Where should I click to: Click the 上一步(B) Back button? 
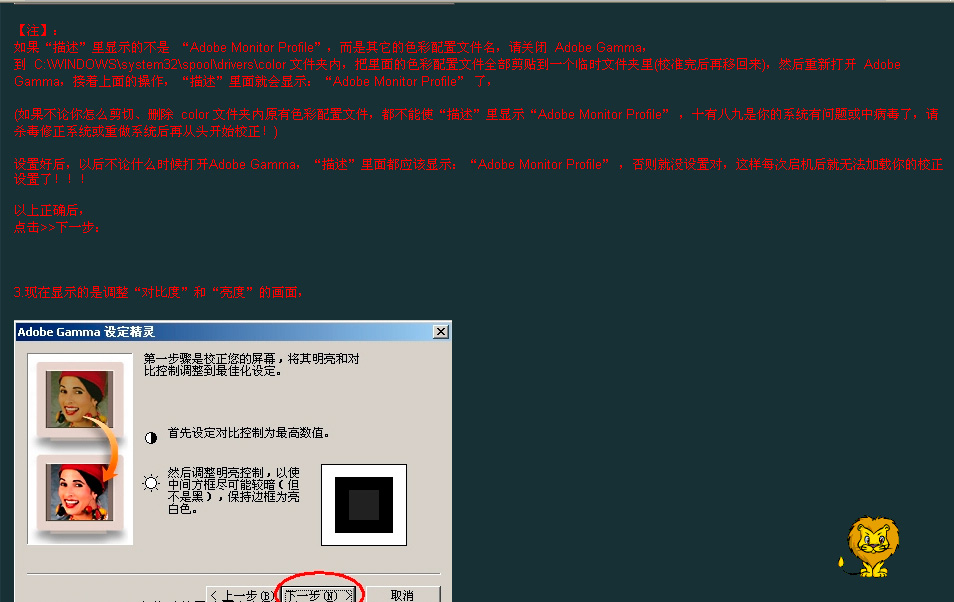pos(242,595)
